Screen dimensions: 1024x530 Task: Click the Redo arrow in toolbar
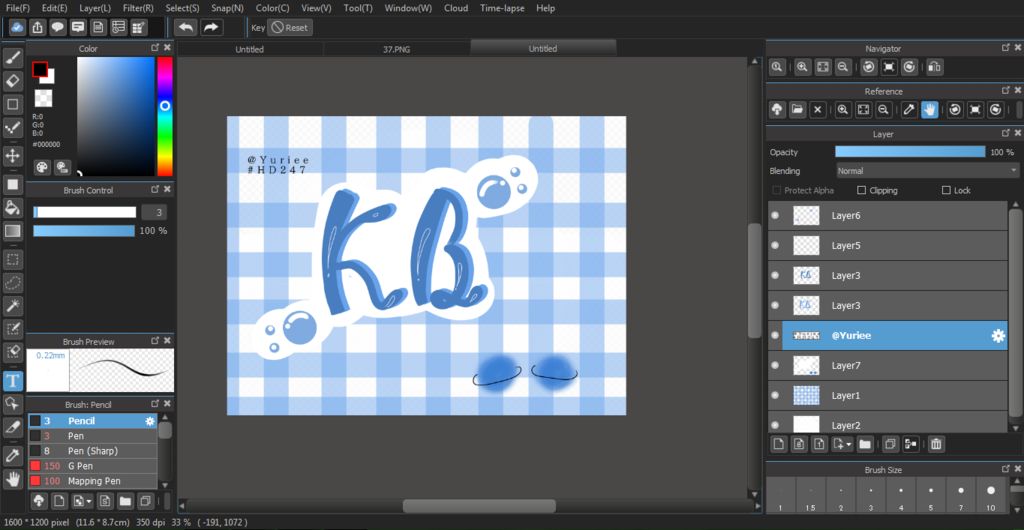coord(211,27)
